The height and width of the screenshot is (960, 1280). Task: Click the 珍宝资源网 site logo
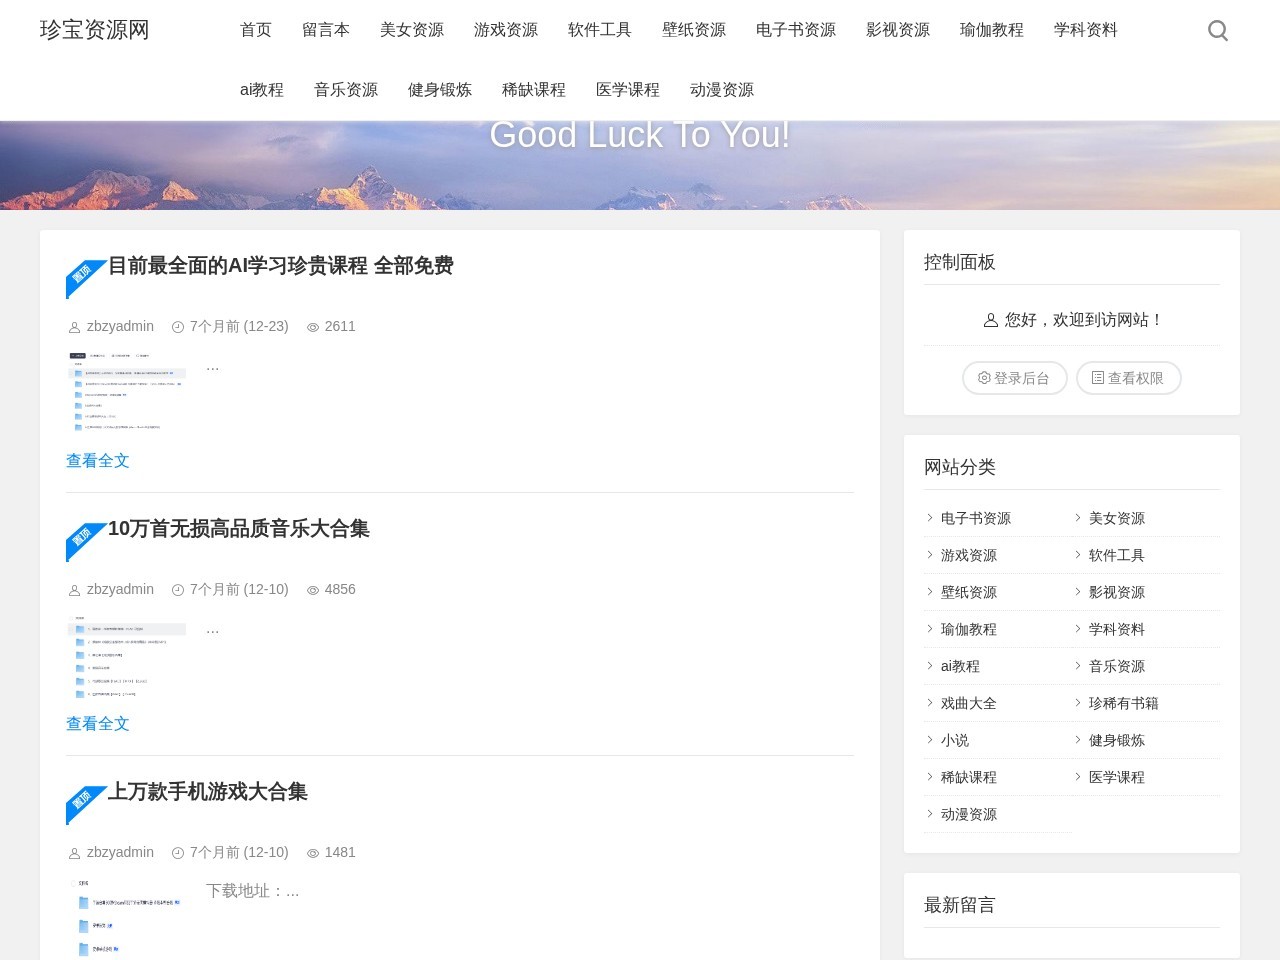(95, 30)
